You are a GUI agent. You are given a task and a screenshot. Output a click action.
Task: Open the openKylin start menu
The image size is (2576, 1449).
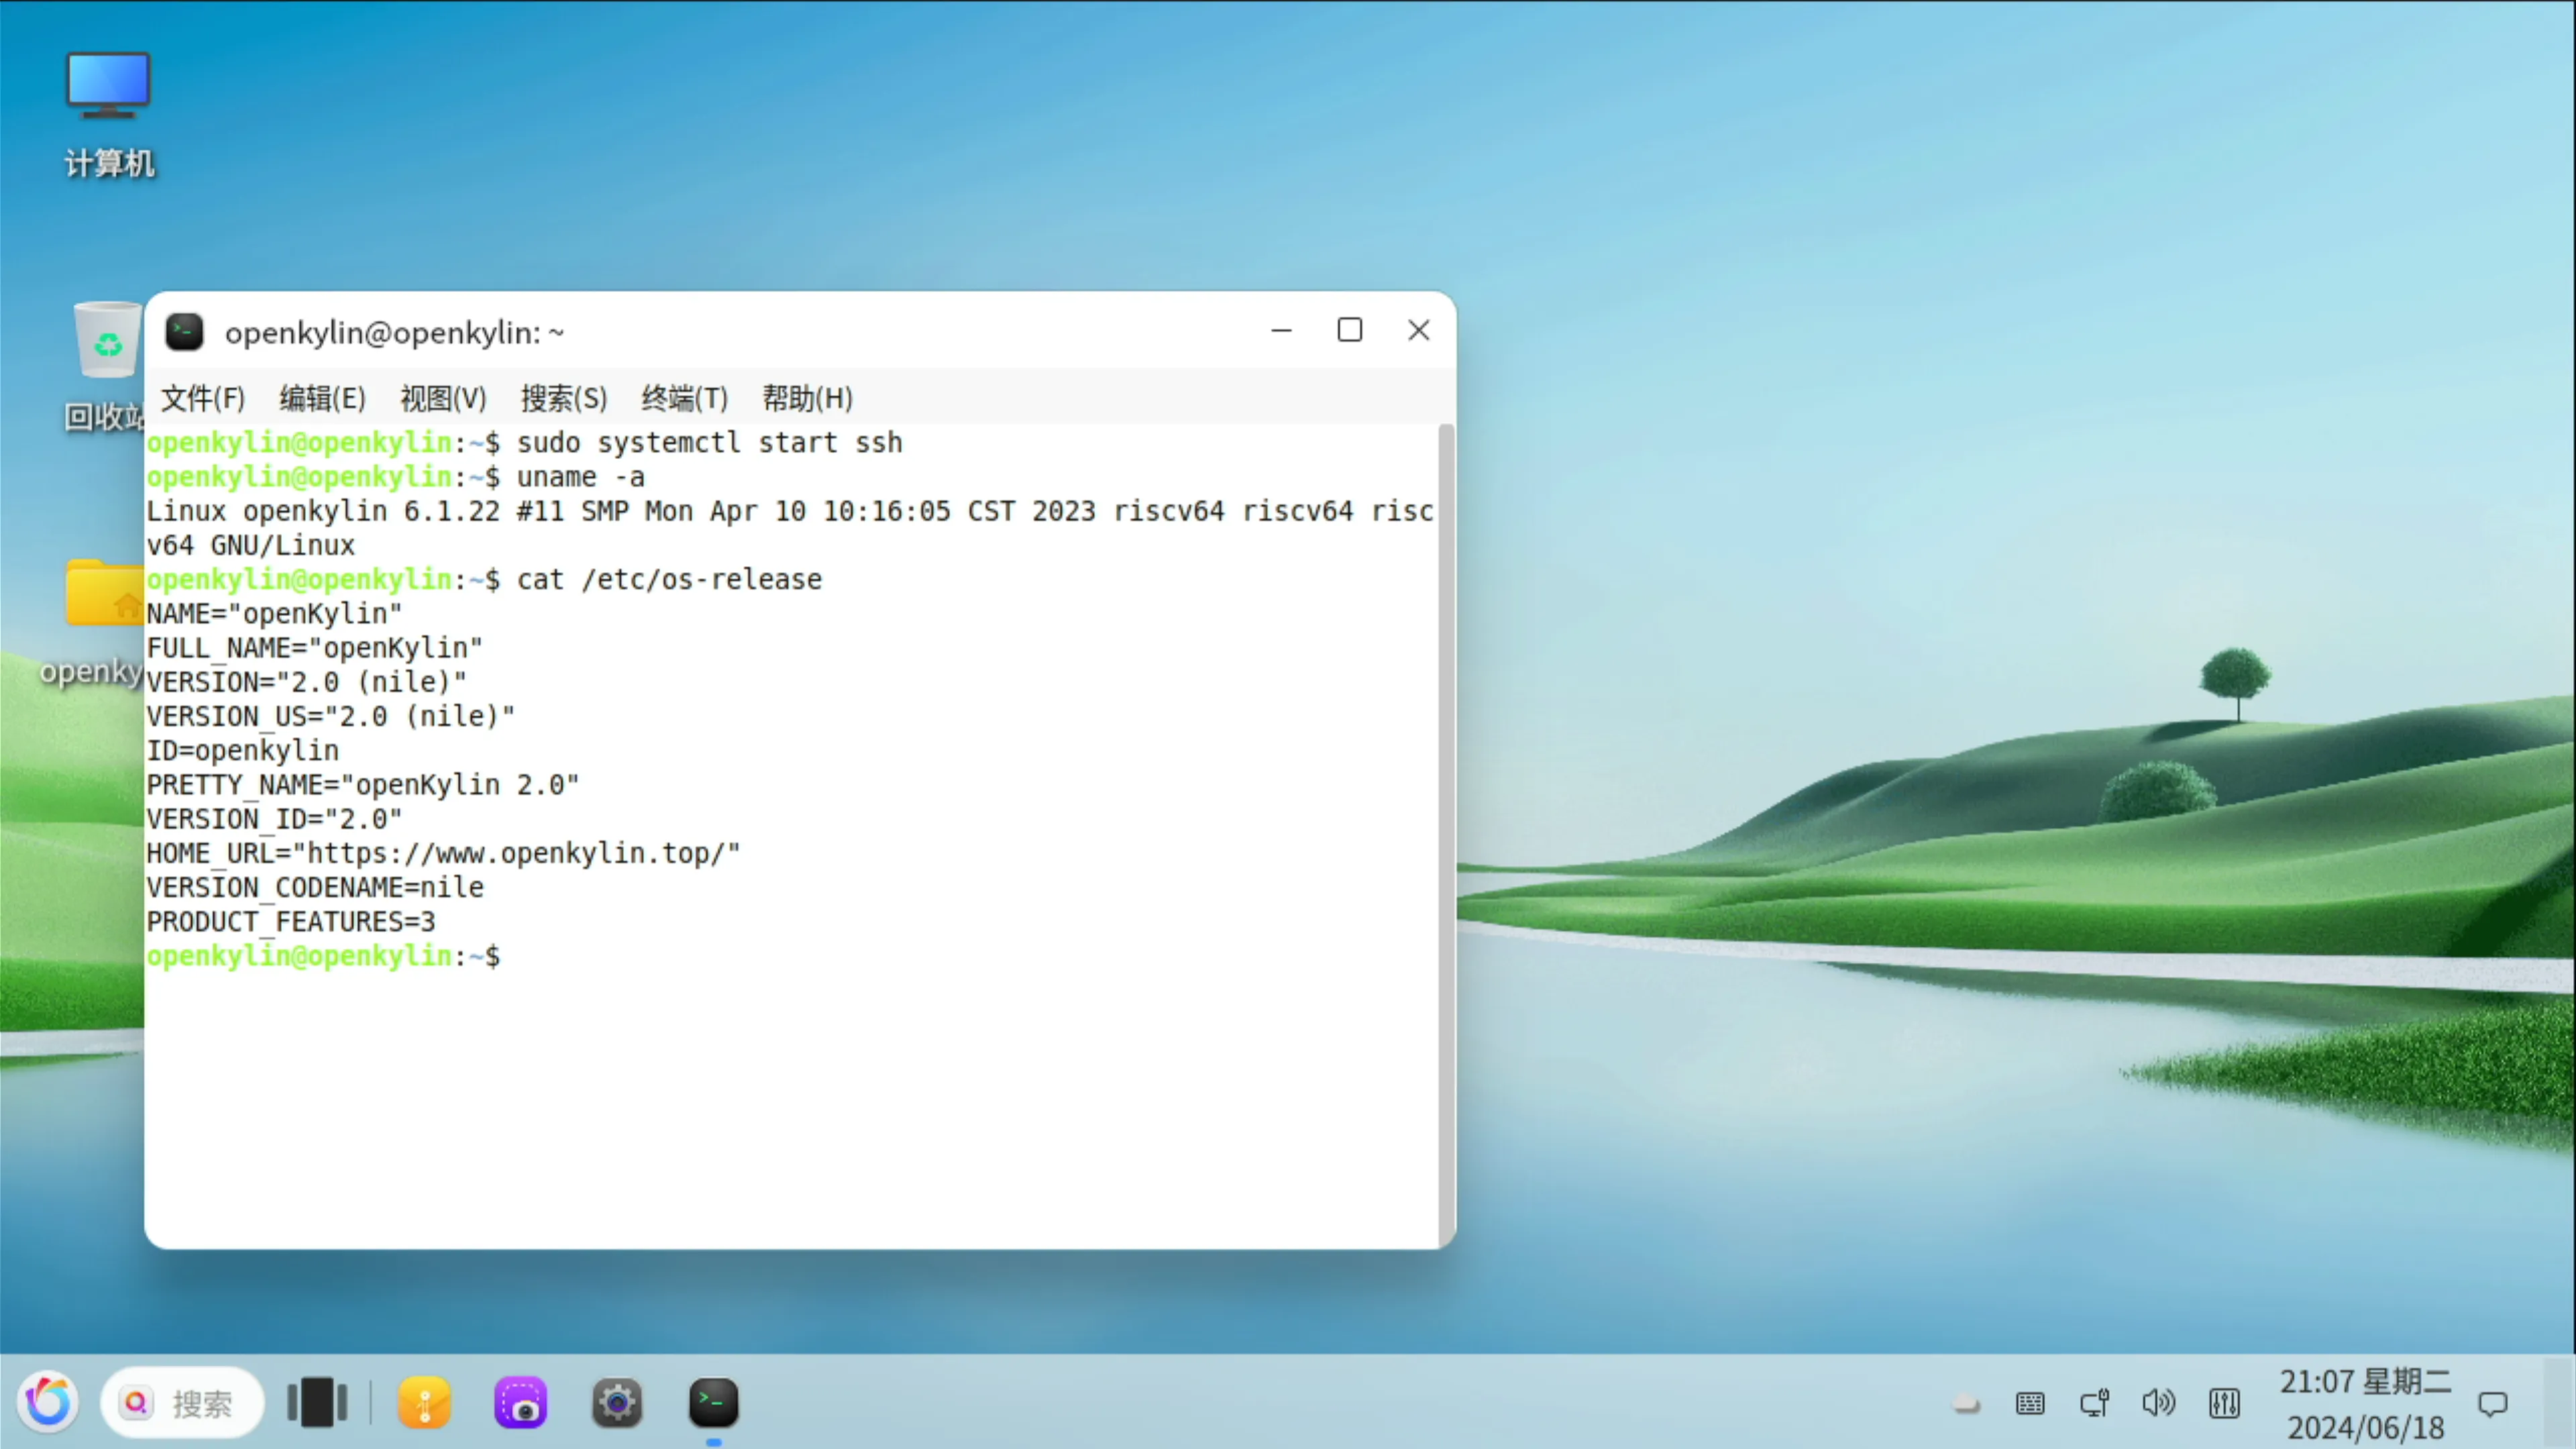[48, 1403]
